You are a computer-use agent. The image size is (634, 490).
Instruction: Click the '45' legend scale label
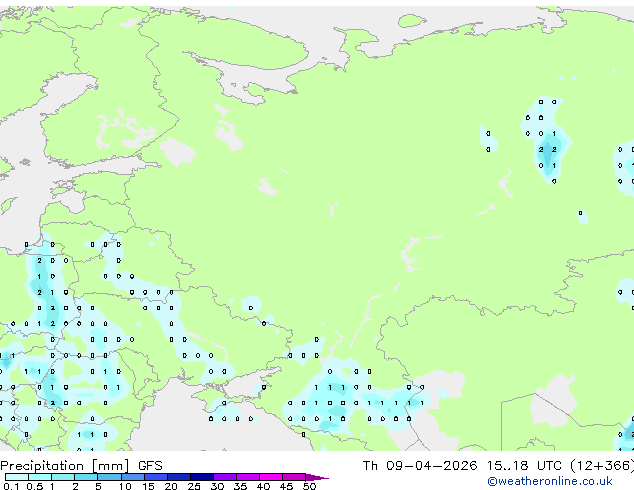click(x=286, y=486)
